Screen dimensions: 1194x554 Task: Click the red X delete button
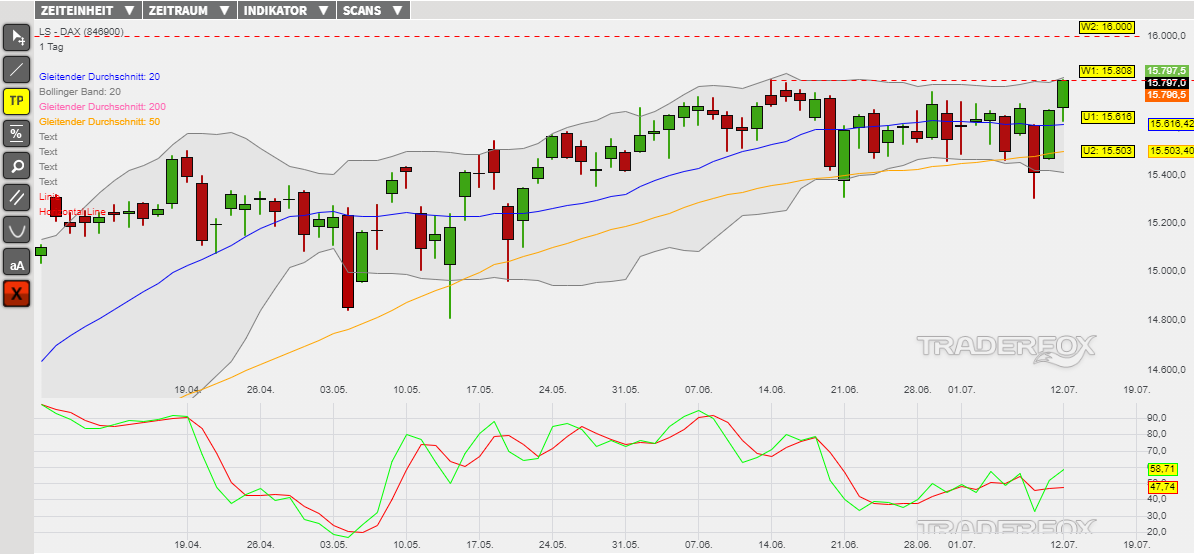coord(17,293)
